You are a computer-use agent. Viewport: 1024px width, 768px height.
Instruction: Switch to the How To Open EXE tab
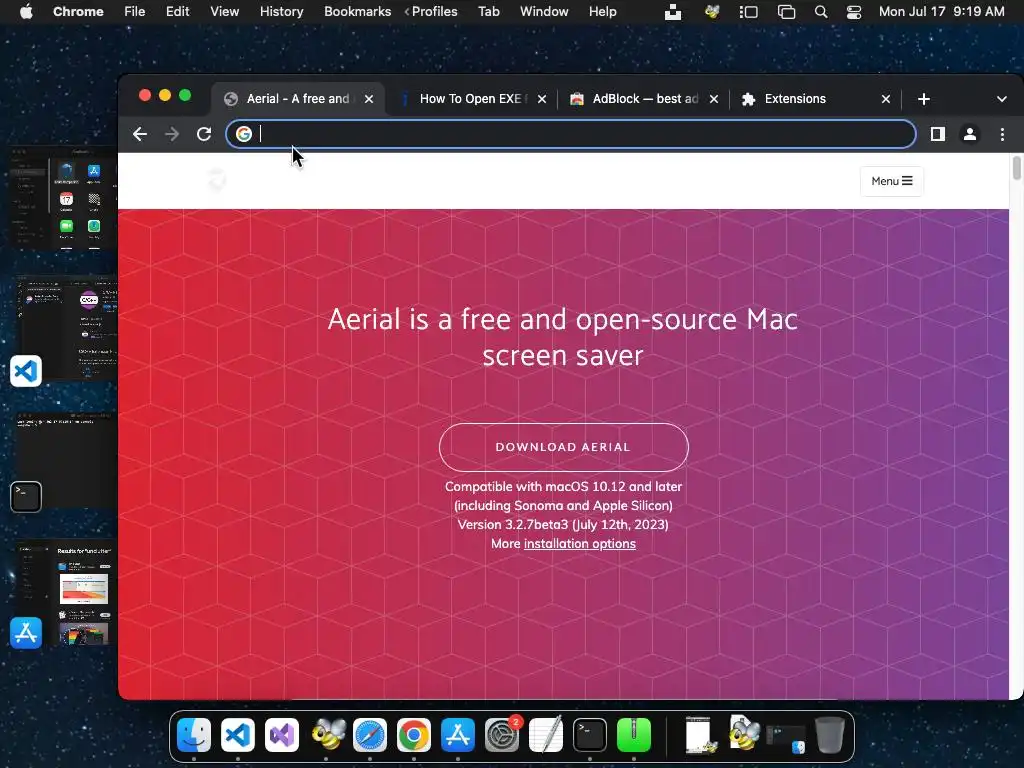click(x=472, y=99)
